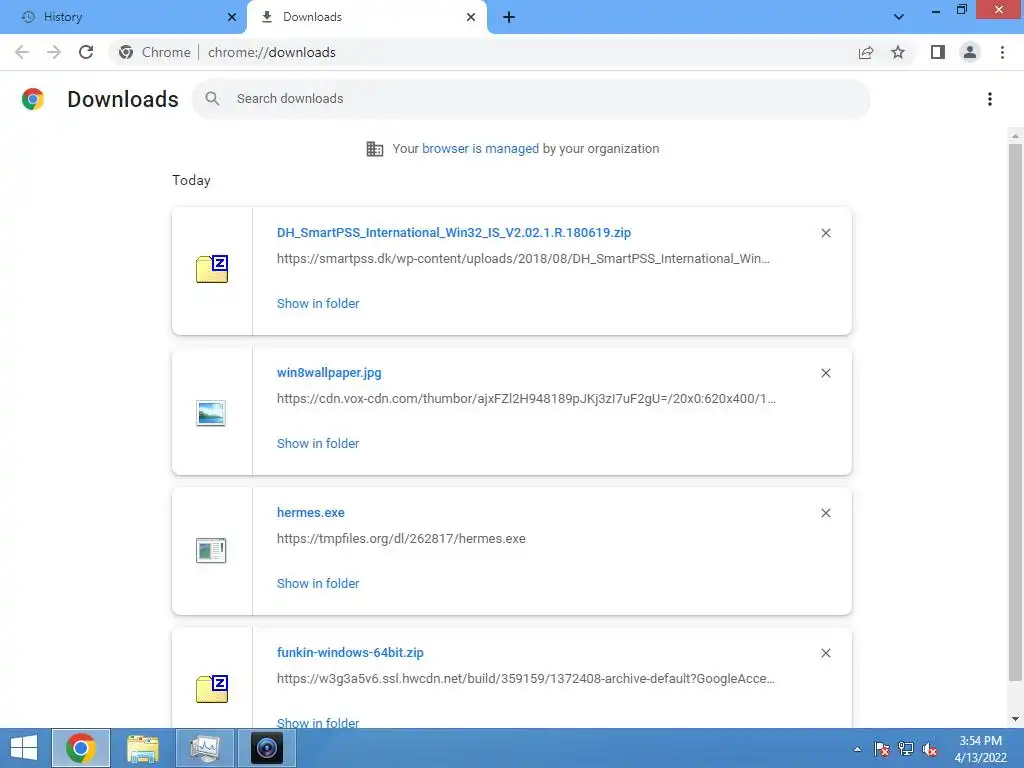Click the smartpss.dk source URL
The width and height of the screenshot is (1024, 768).
[523, 259]
